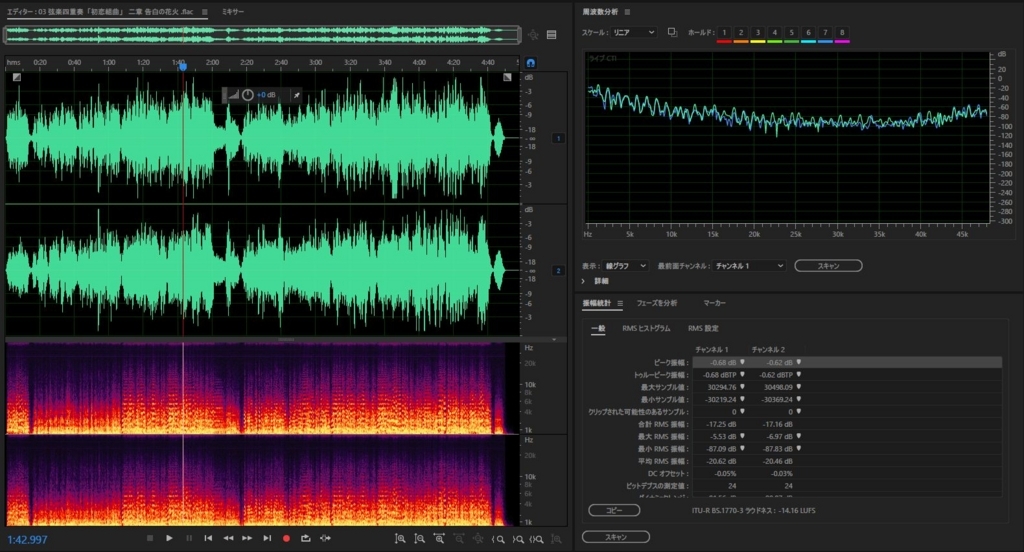Open the 表示 dropdown (線グラフ)

[625, 266]
